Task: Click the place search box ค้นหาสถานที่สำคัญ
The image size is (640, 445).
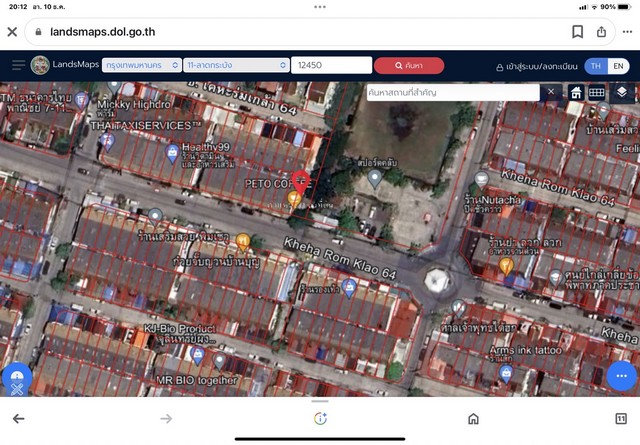Action: point(452,92)
